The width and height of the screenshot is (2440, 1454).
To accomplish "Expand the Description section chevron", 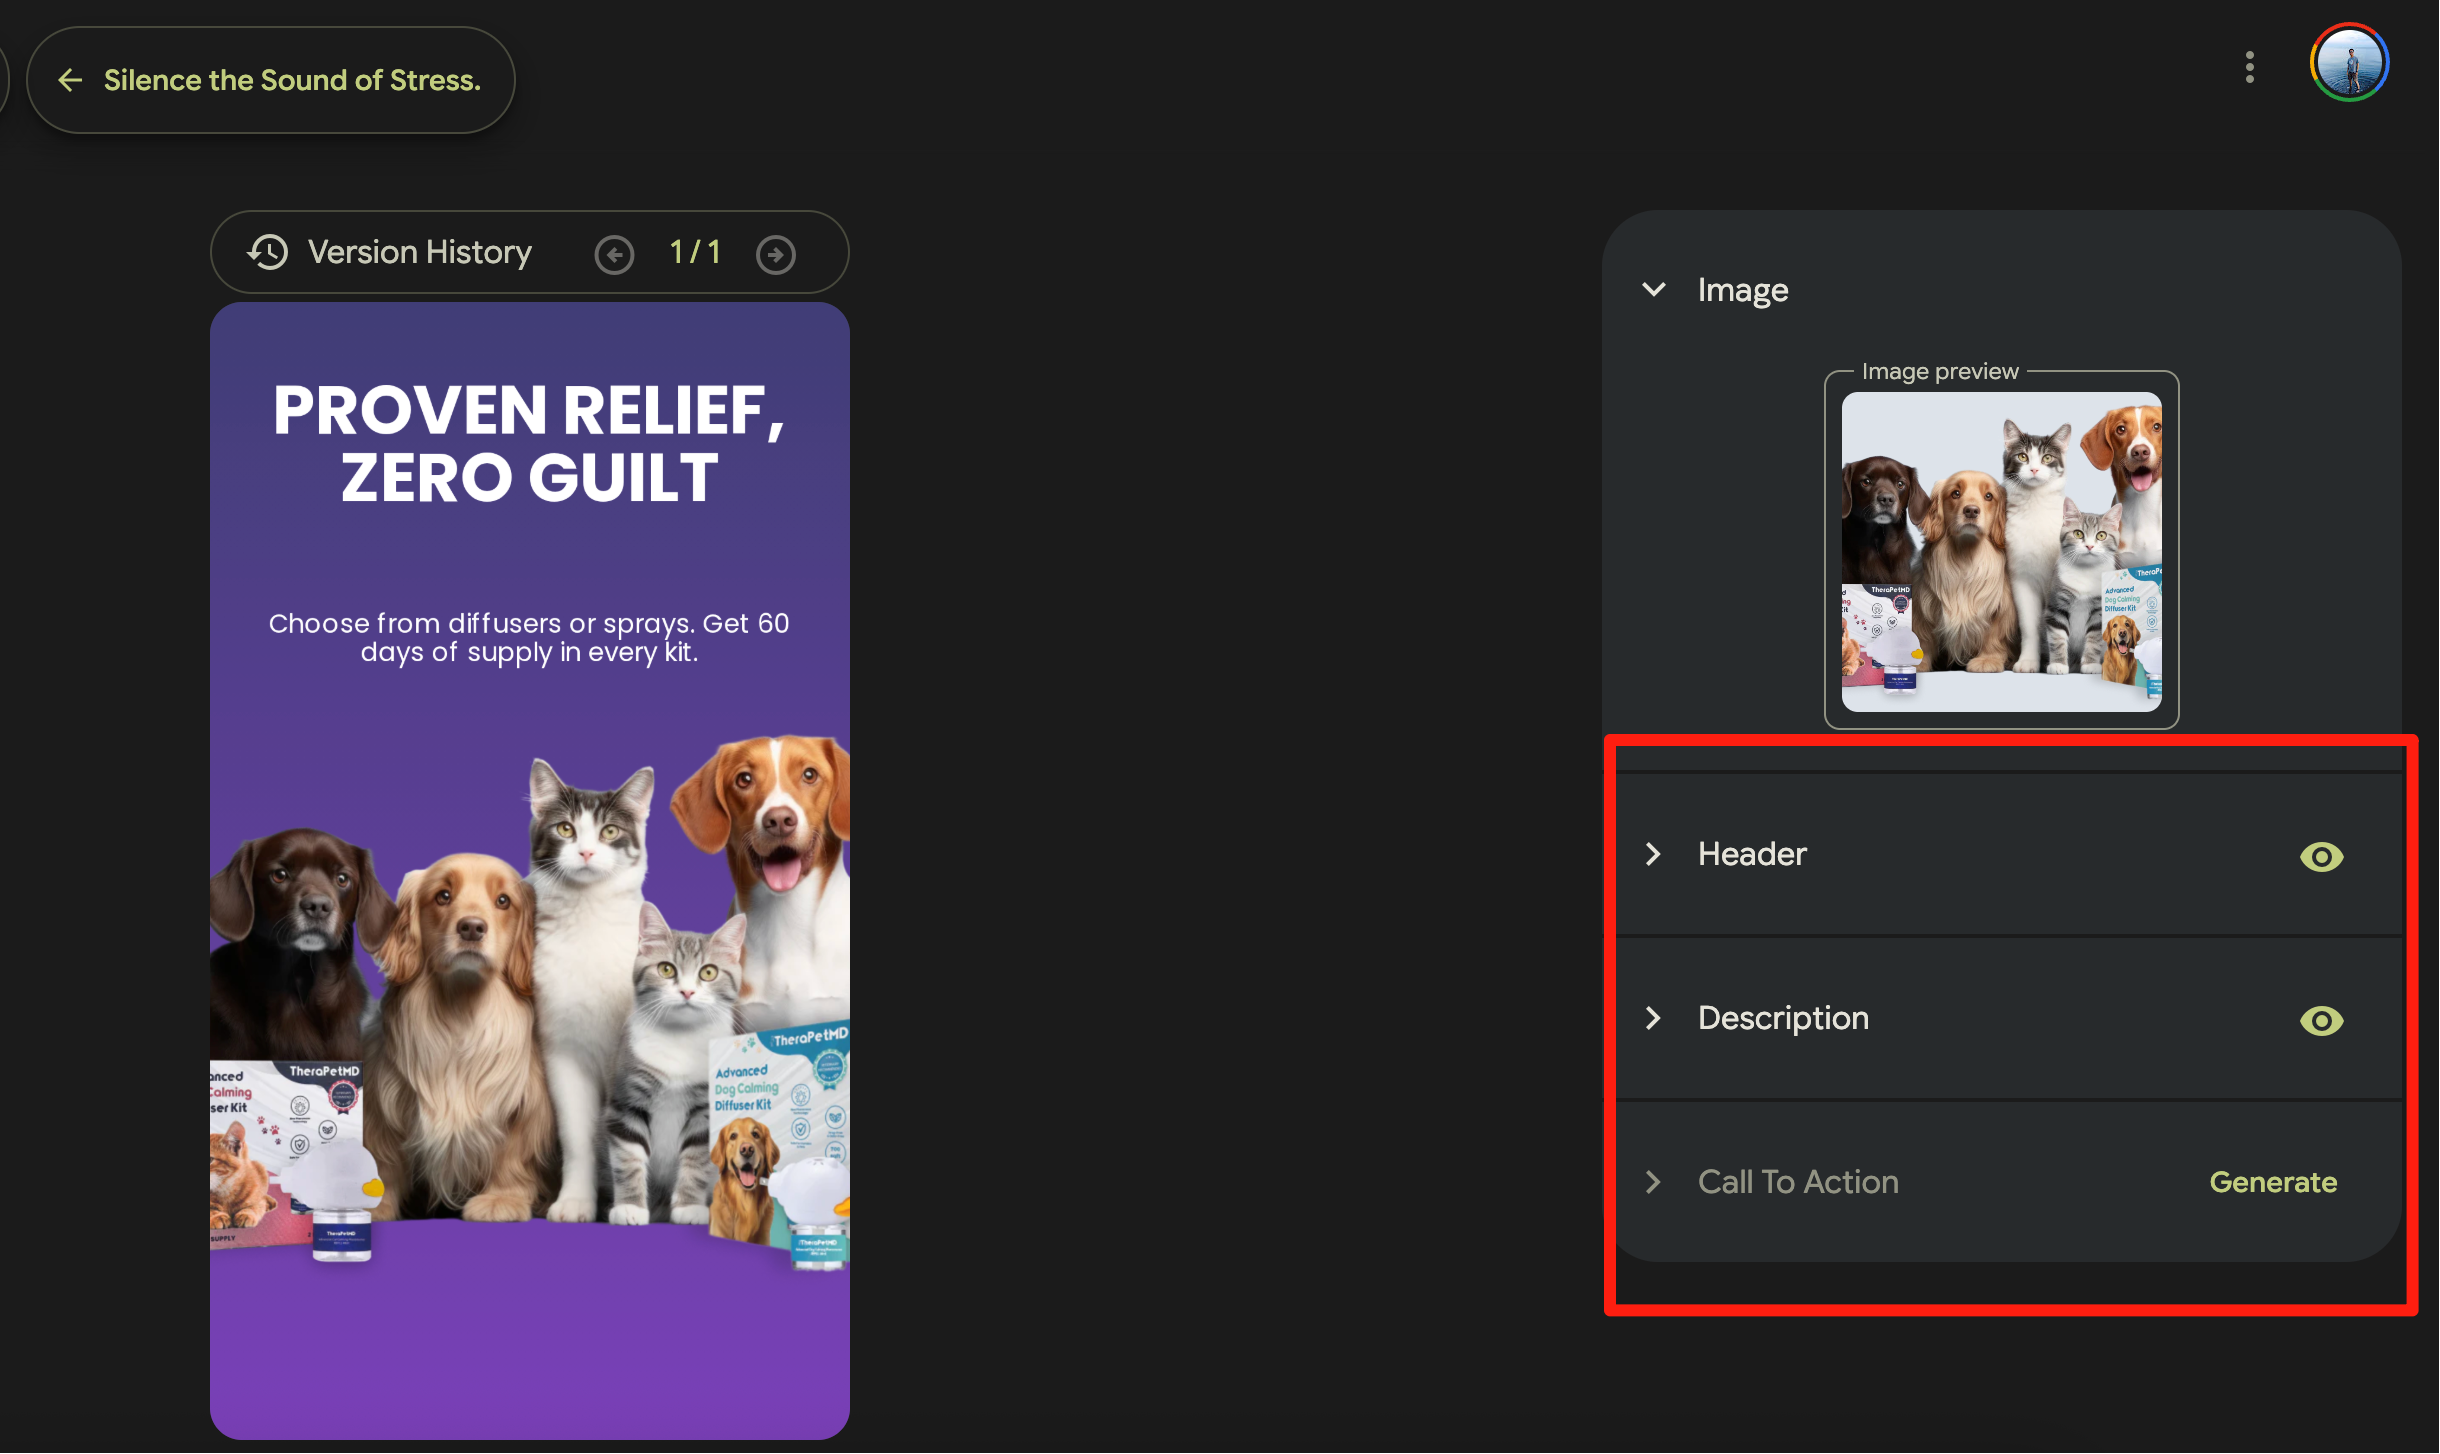I will point(1654,1018).
